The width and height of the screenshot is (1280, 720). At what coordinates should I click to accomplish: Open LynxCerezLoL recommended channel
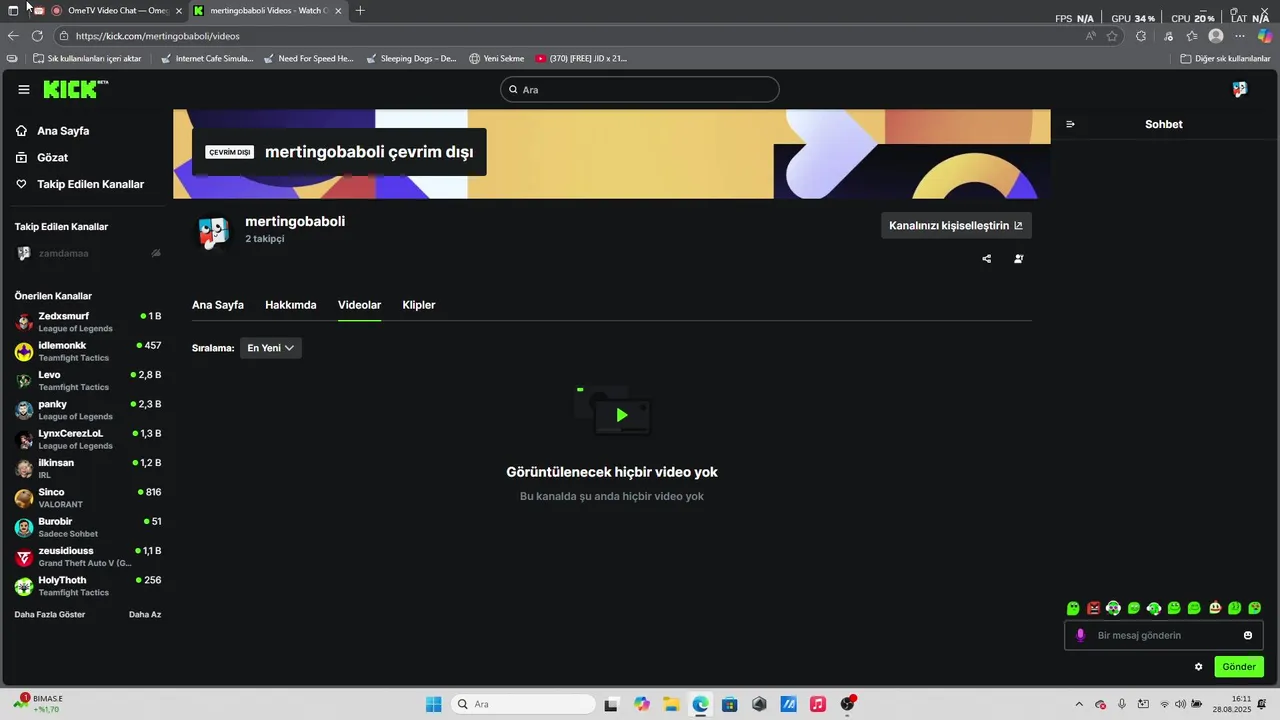[88, 439]
